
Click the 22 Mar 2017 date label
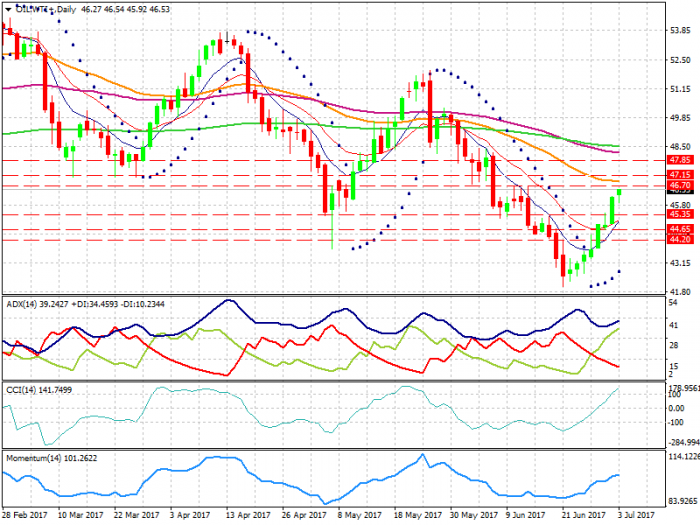pyautogui.click(x=136, y=515)
